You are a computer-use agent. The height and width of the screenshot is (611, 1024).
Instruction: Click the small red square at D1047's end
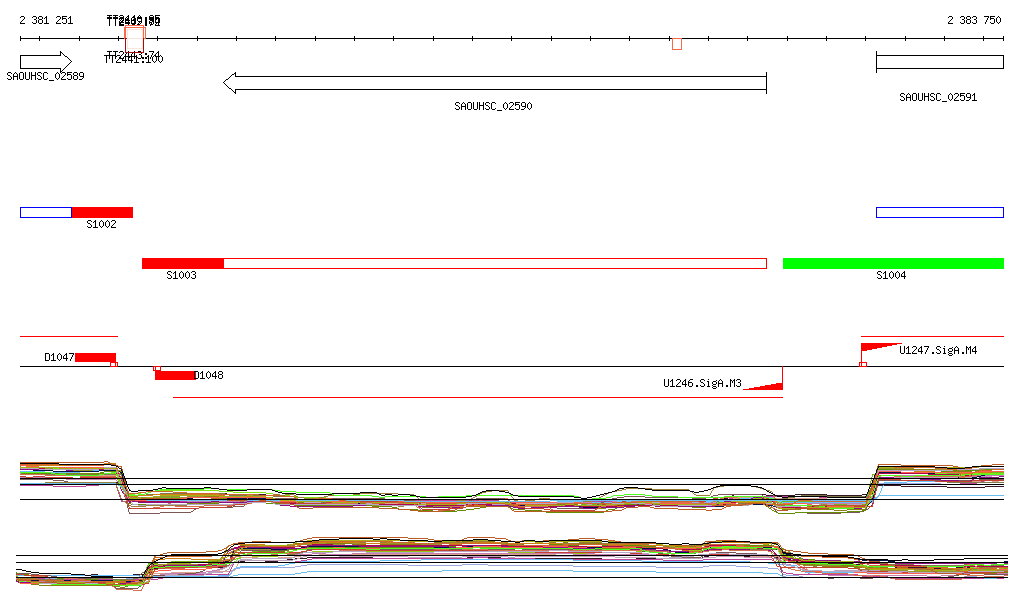click(114, 364)
